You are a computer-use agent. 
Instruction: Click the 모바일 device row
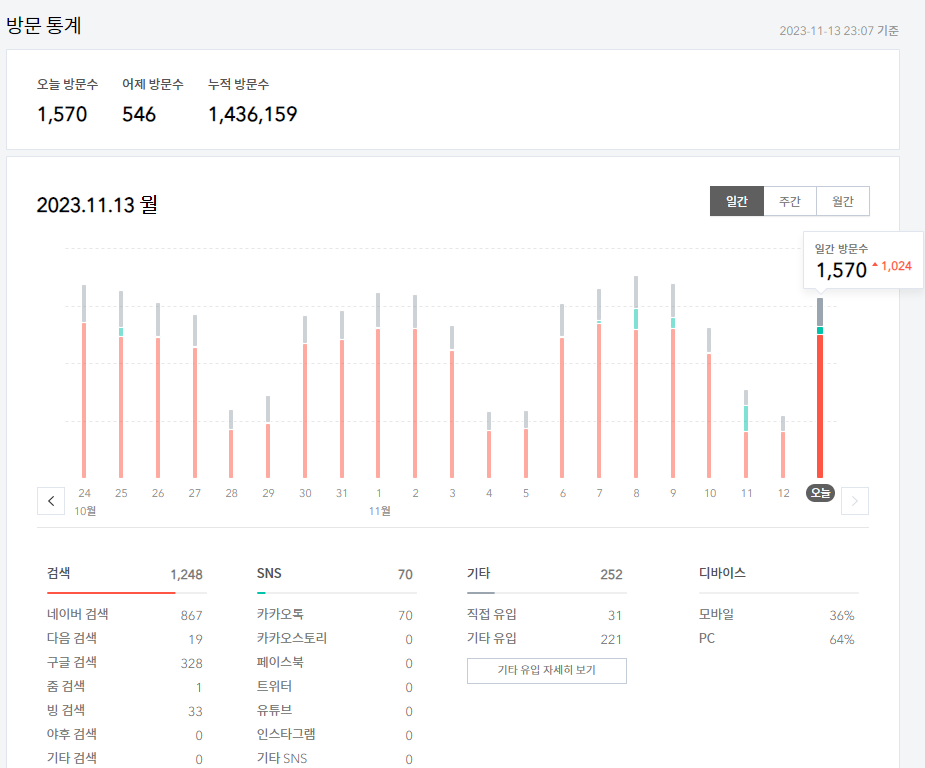click(x=777, y=615)
